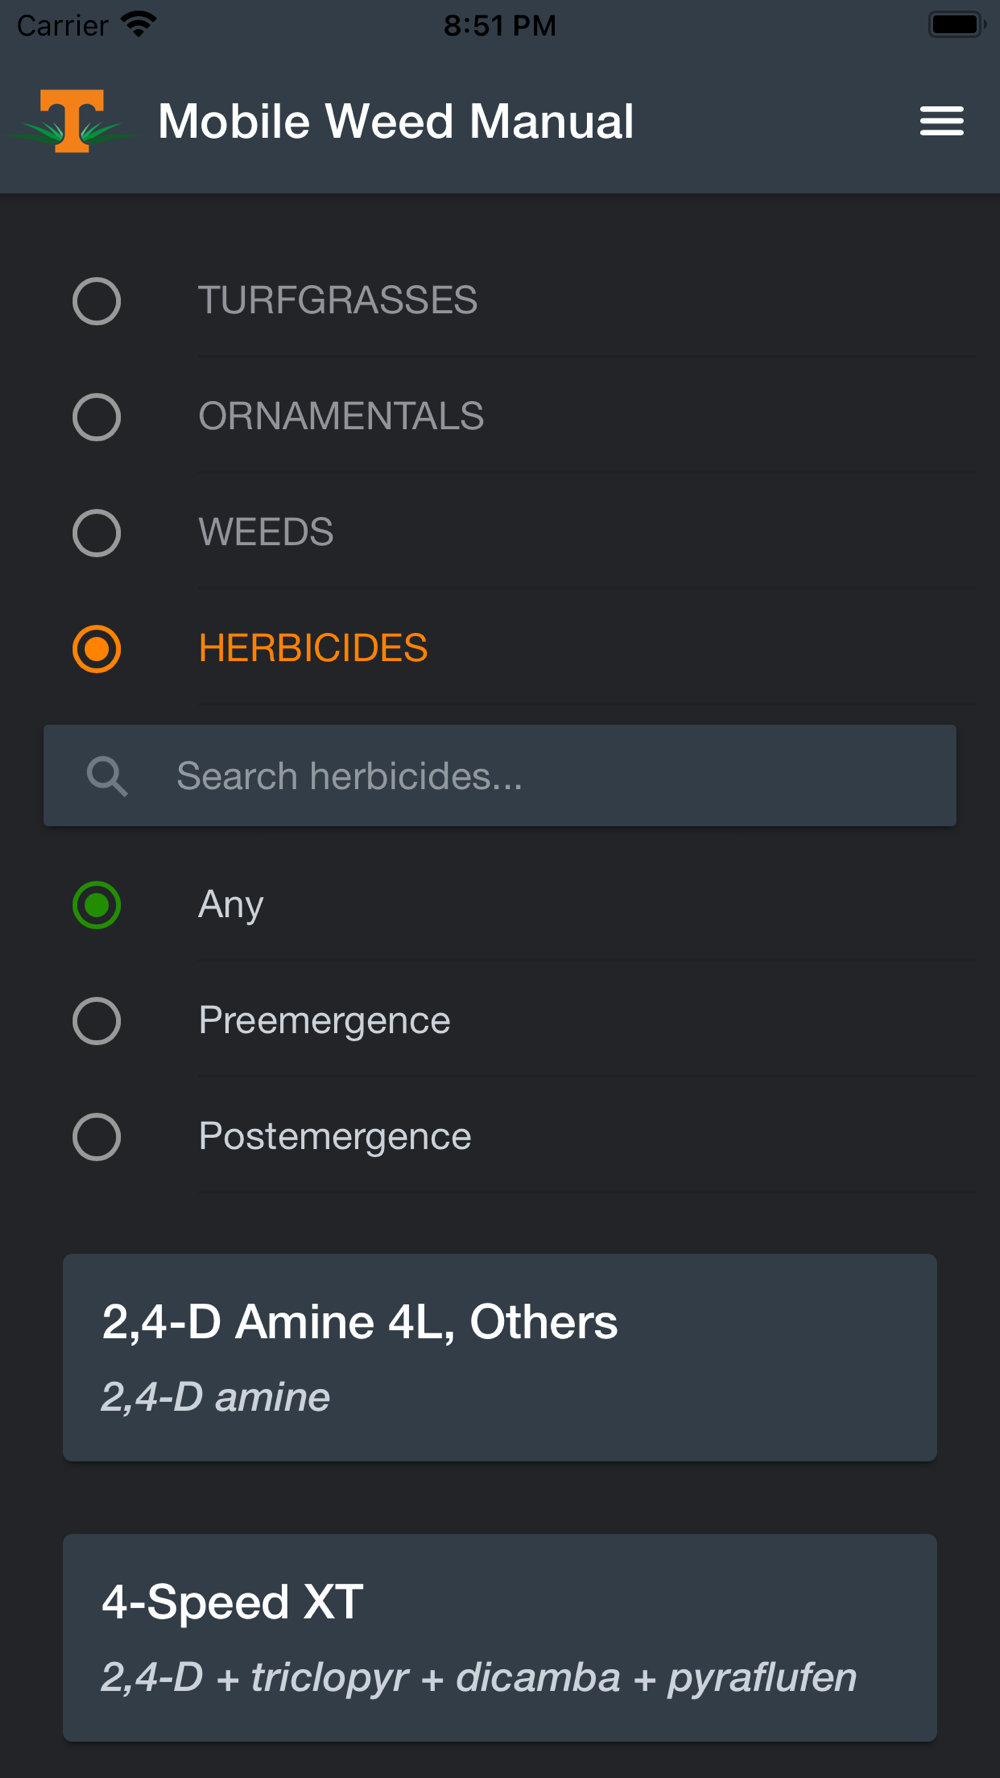Tap the battery indicator icon
Screen dimensions: 1000x1778
tap(956, 24)
